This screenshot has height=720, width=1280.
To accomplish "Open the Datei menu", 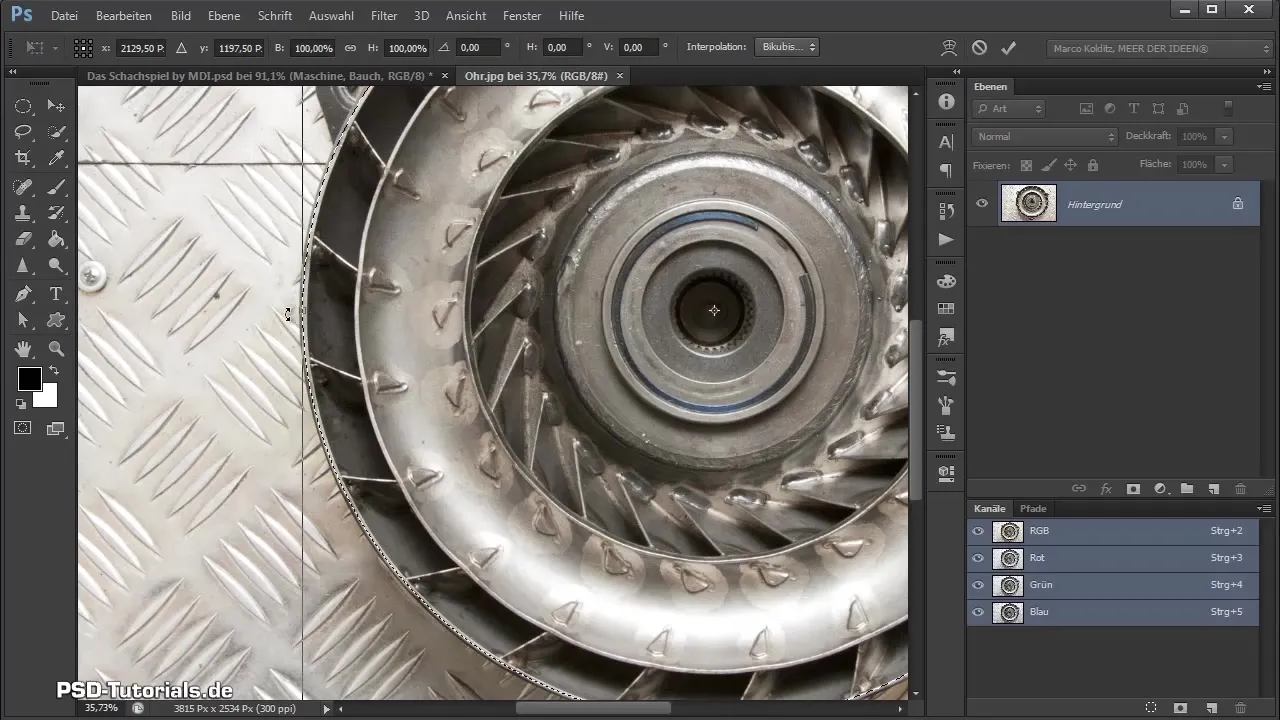I will pos(64,16).
